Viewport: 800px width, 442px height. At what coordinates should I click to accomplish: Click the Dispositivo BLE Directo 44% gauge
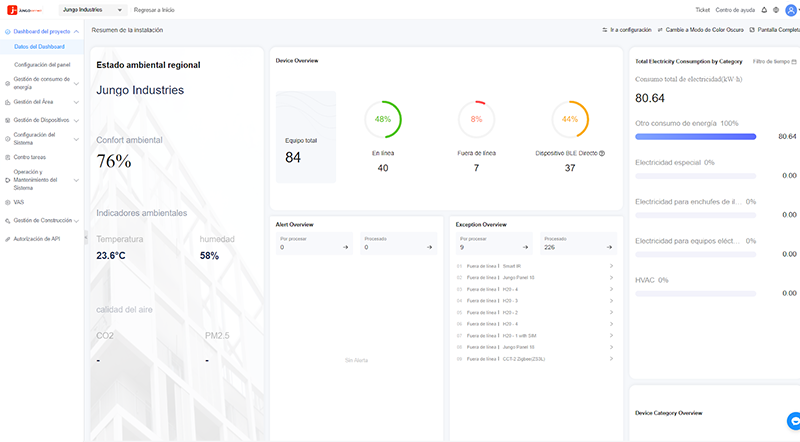click(570, 119)
